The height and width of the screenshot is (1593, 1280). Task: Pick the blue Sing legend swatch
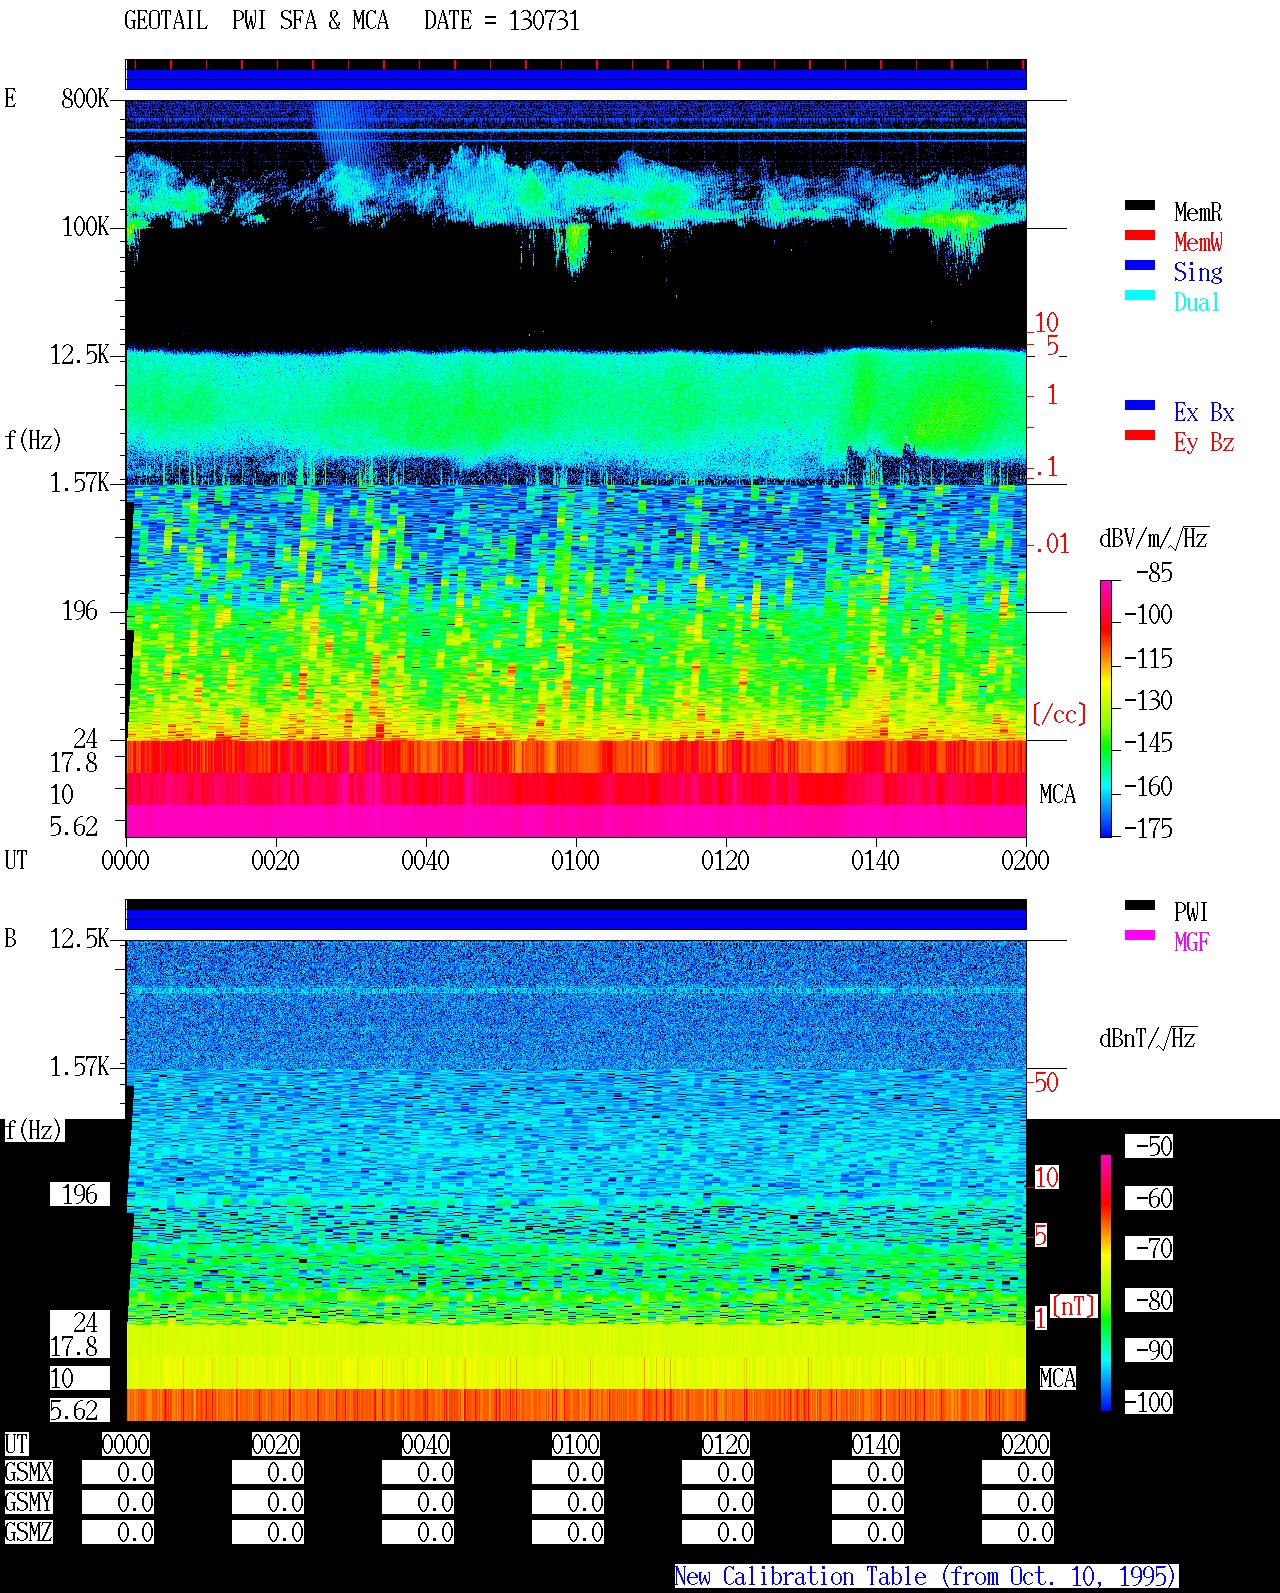1140,266
